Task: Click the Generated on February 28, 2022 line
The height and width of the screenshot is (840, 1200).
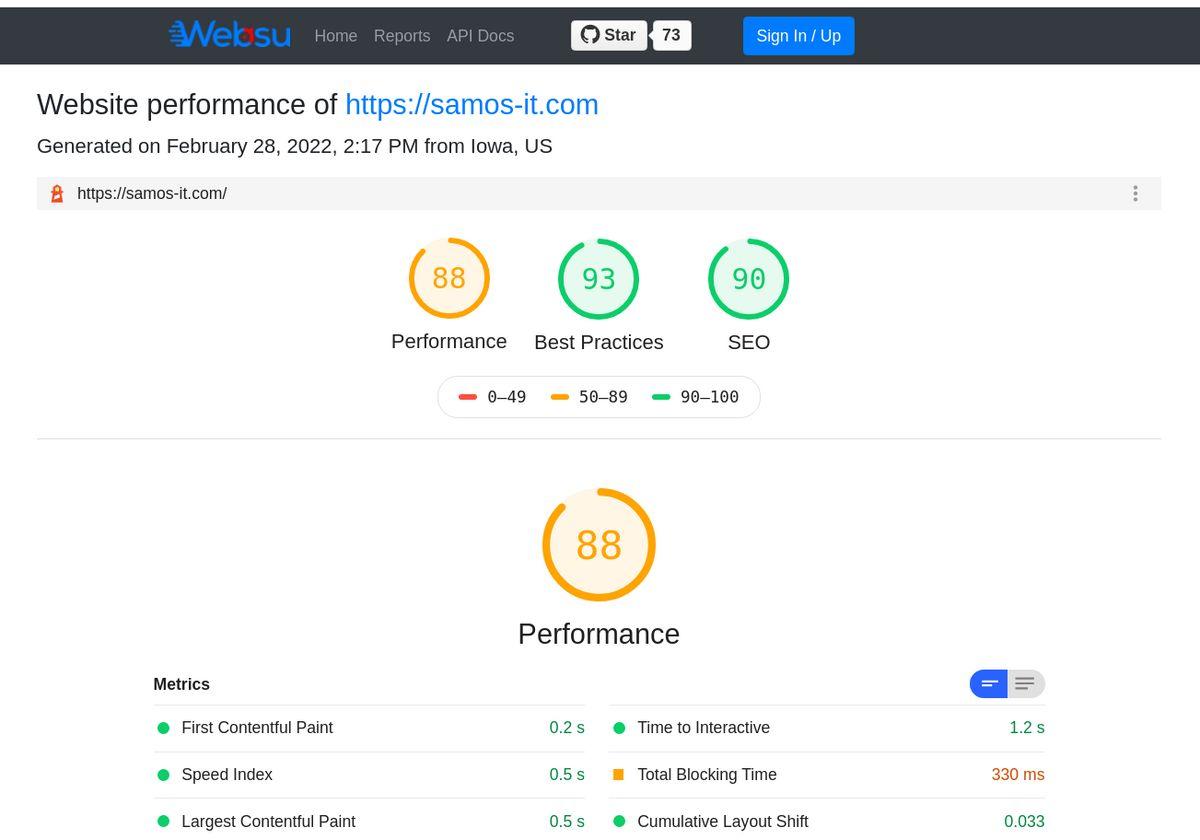Action: point(294,146)
